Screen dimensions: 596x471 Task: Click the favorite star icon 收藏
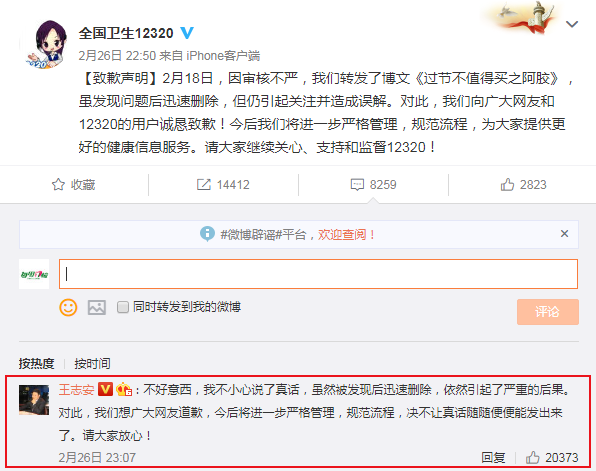click(58, 185)
